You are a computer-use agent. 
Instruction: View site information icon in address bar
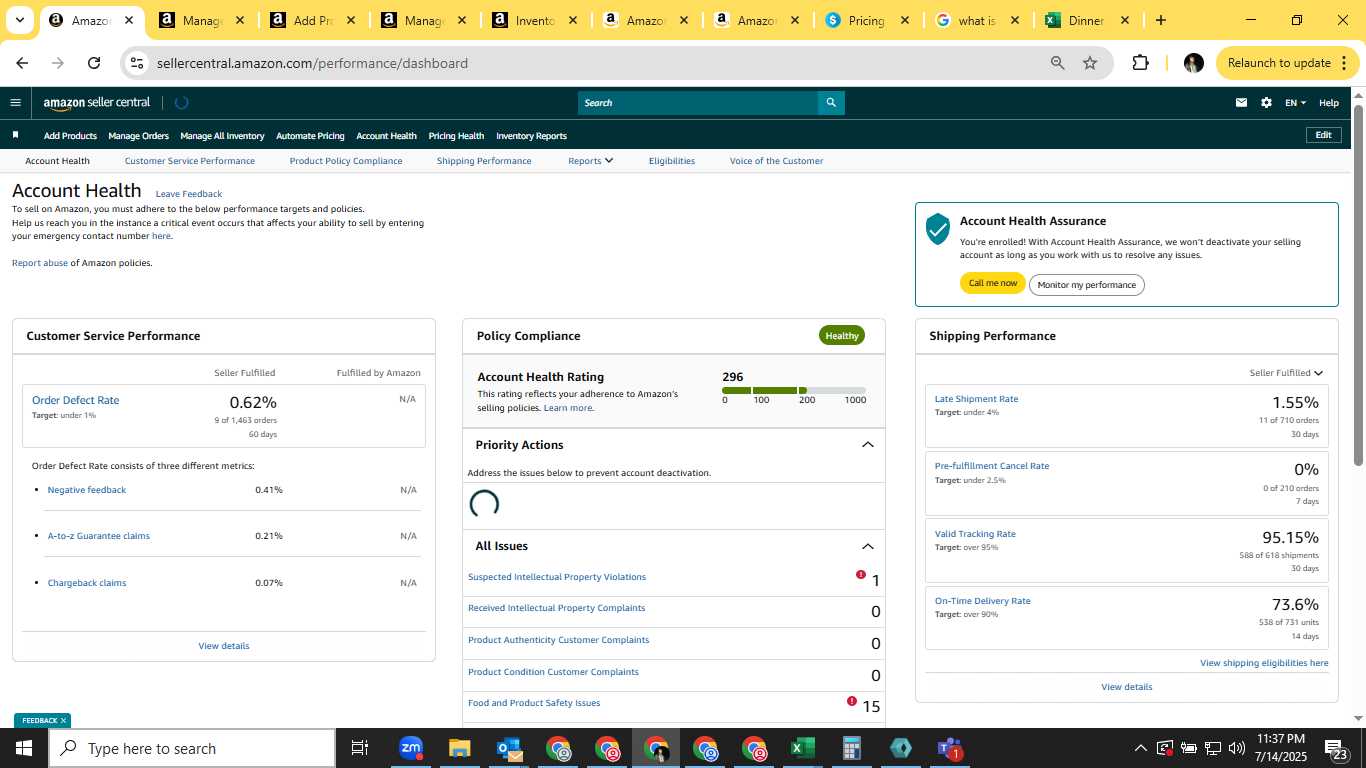coord(137,63)
